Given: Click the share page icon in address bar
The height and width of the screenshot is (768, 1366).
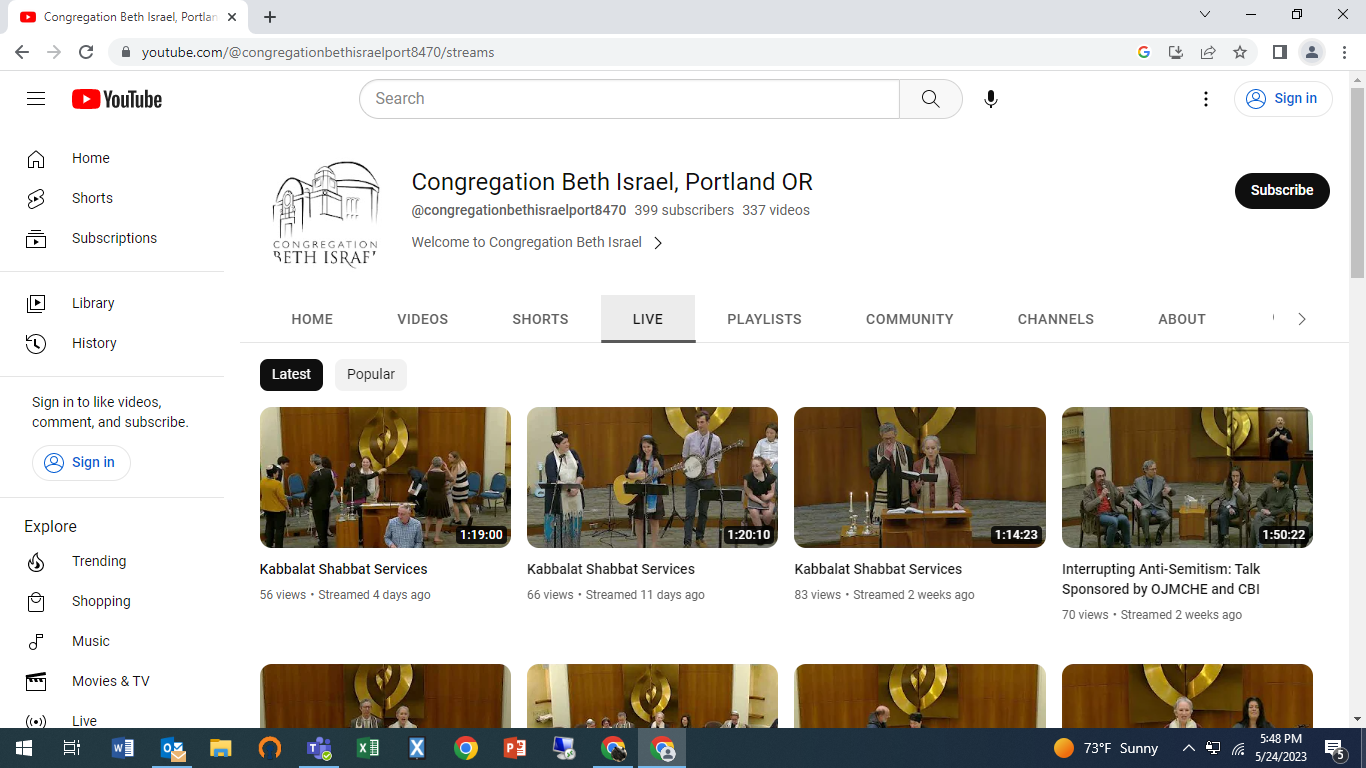Looking at the screenshot, I should [x=1208, y=52].
